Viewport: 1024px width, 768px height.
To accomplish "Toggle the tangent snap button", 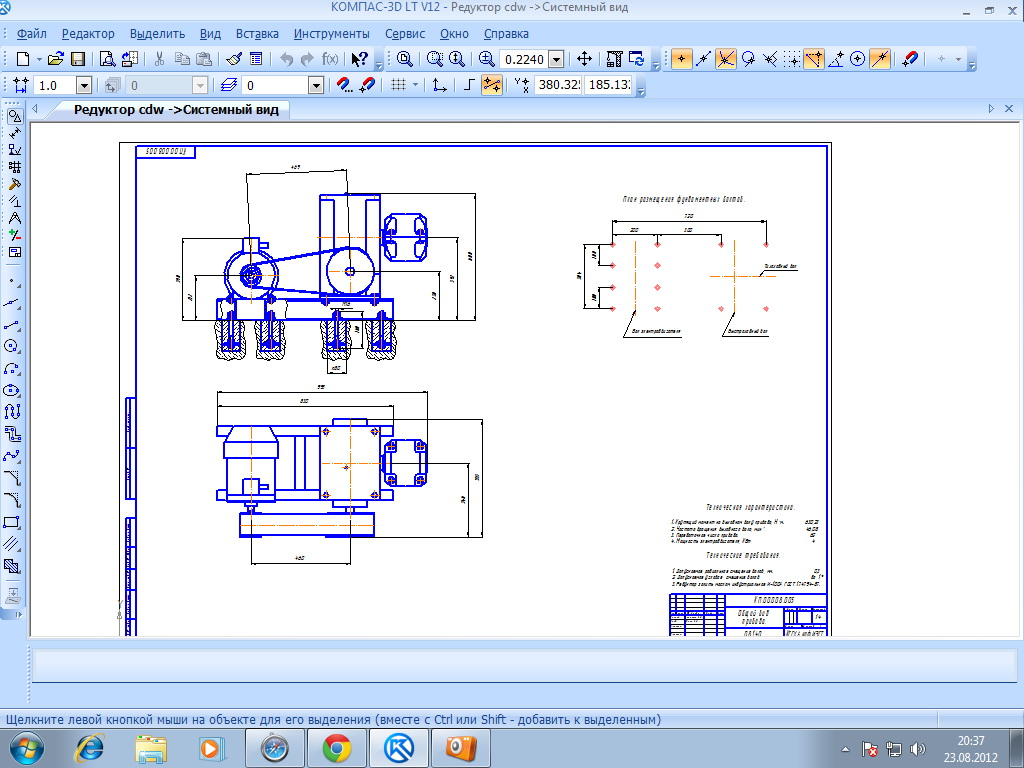I will [x=748, y=59].
